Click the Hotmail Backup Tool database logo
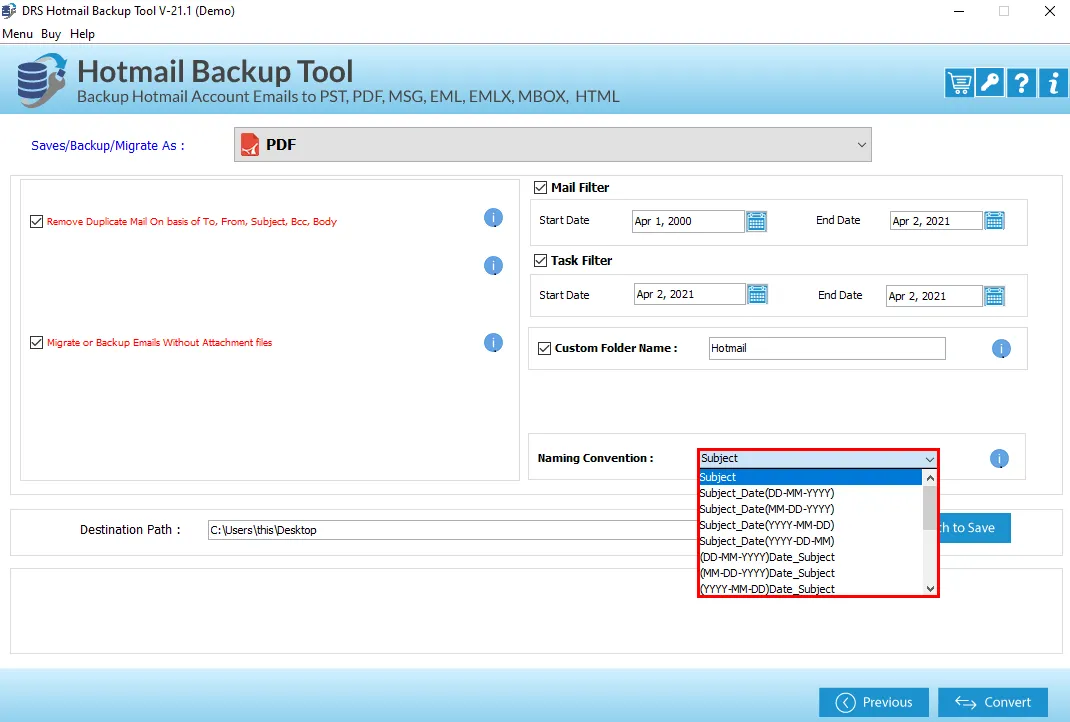 pos(42,81)
